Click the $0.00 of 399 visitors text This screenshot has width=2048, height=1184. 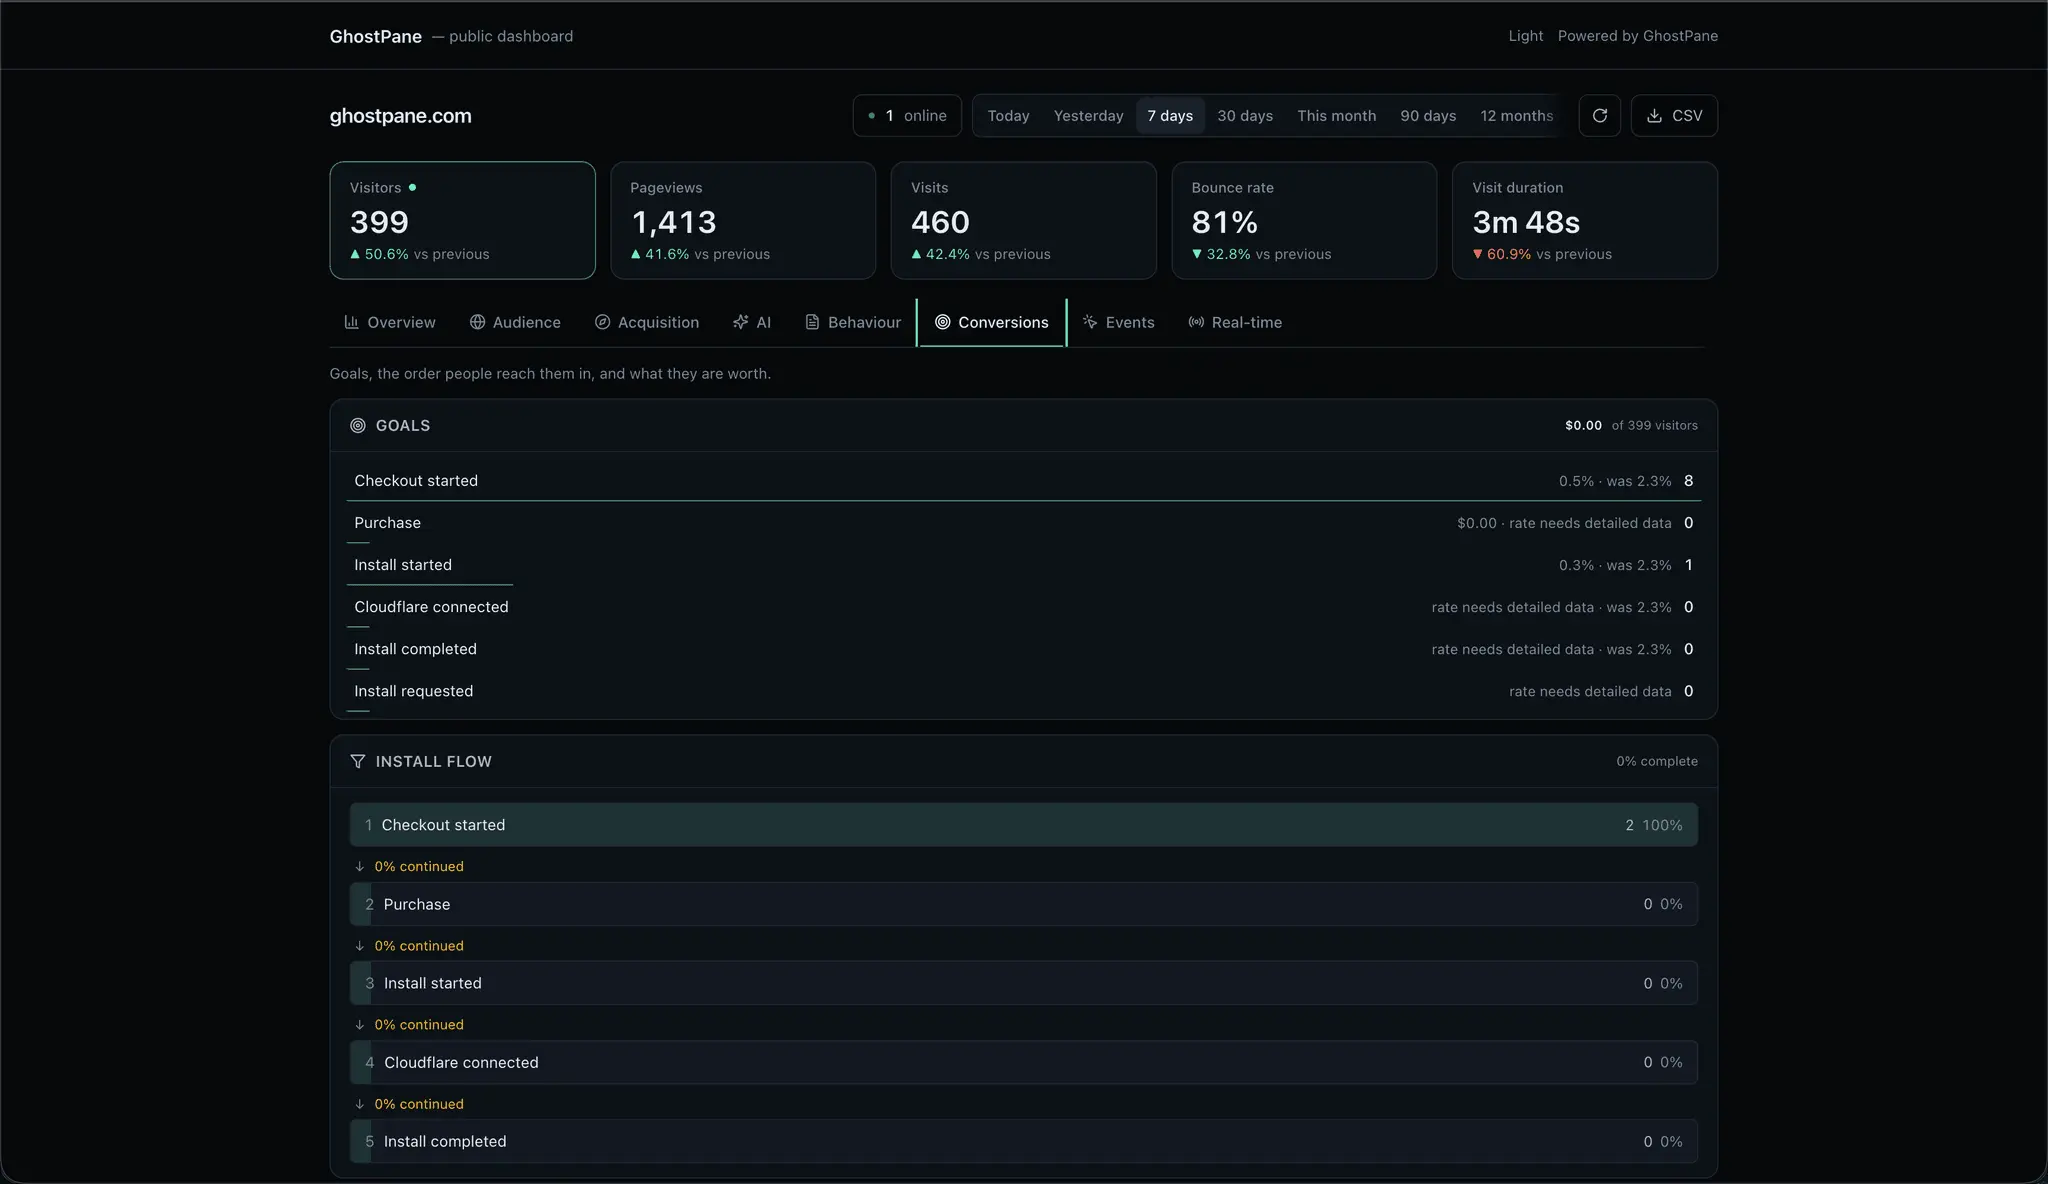click(1631, 425)
